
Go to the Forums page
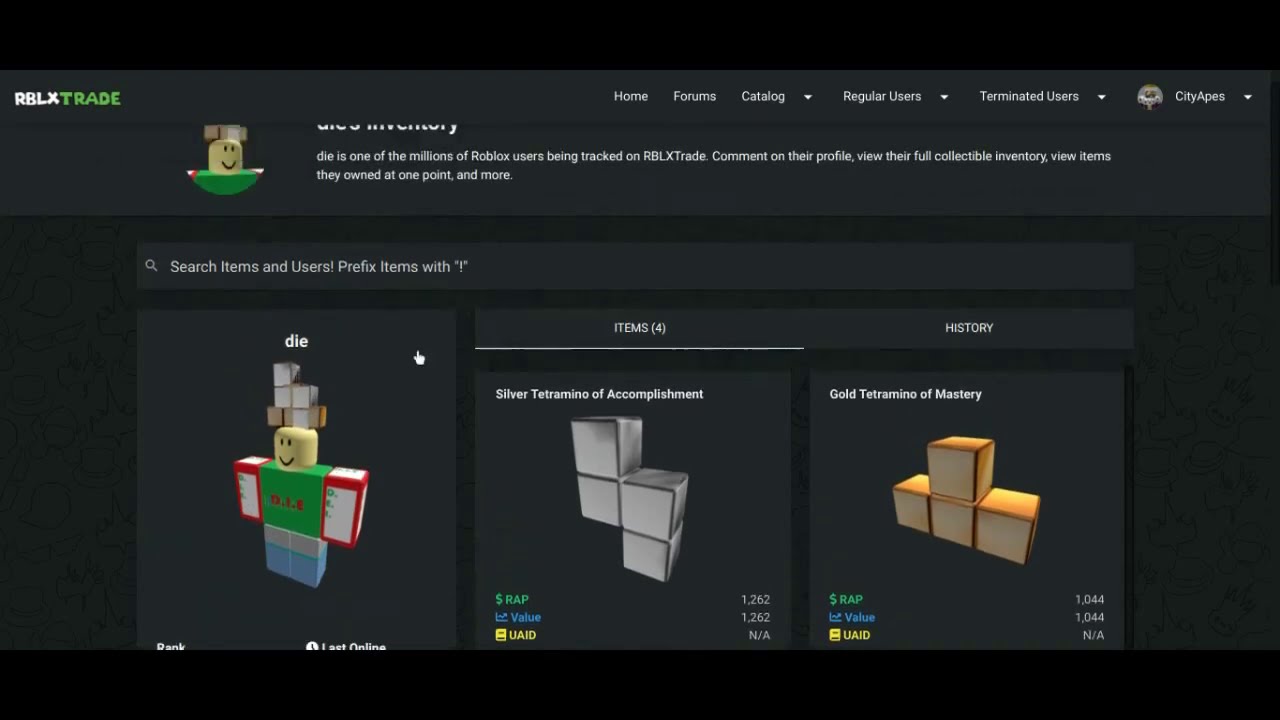tap(694, 96)
